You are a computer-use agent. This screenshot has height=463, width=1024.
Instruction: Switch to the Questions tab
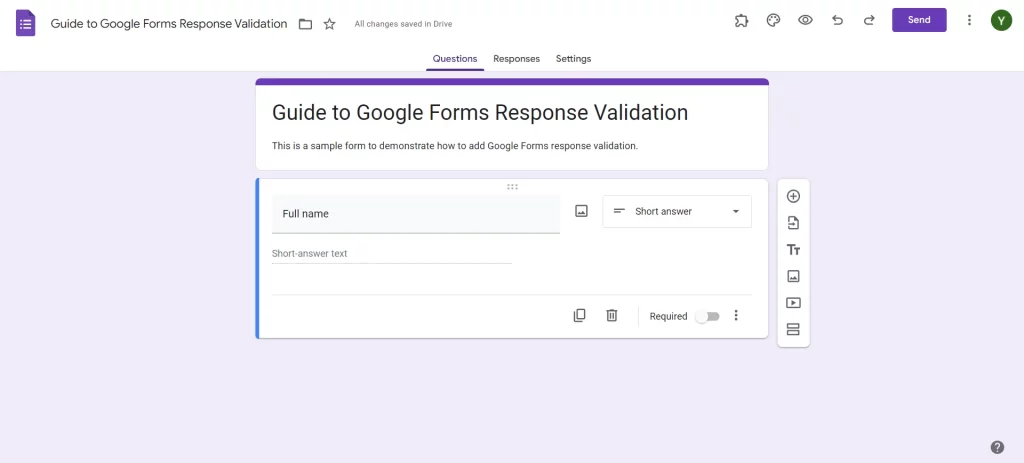(455, 59)
